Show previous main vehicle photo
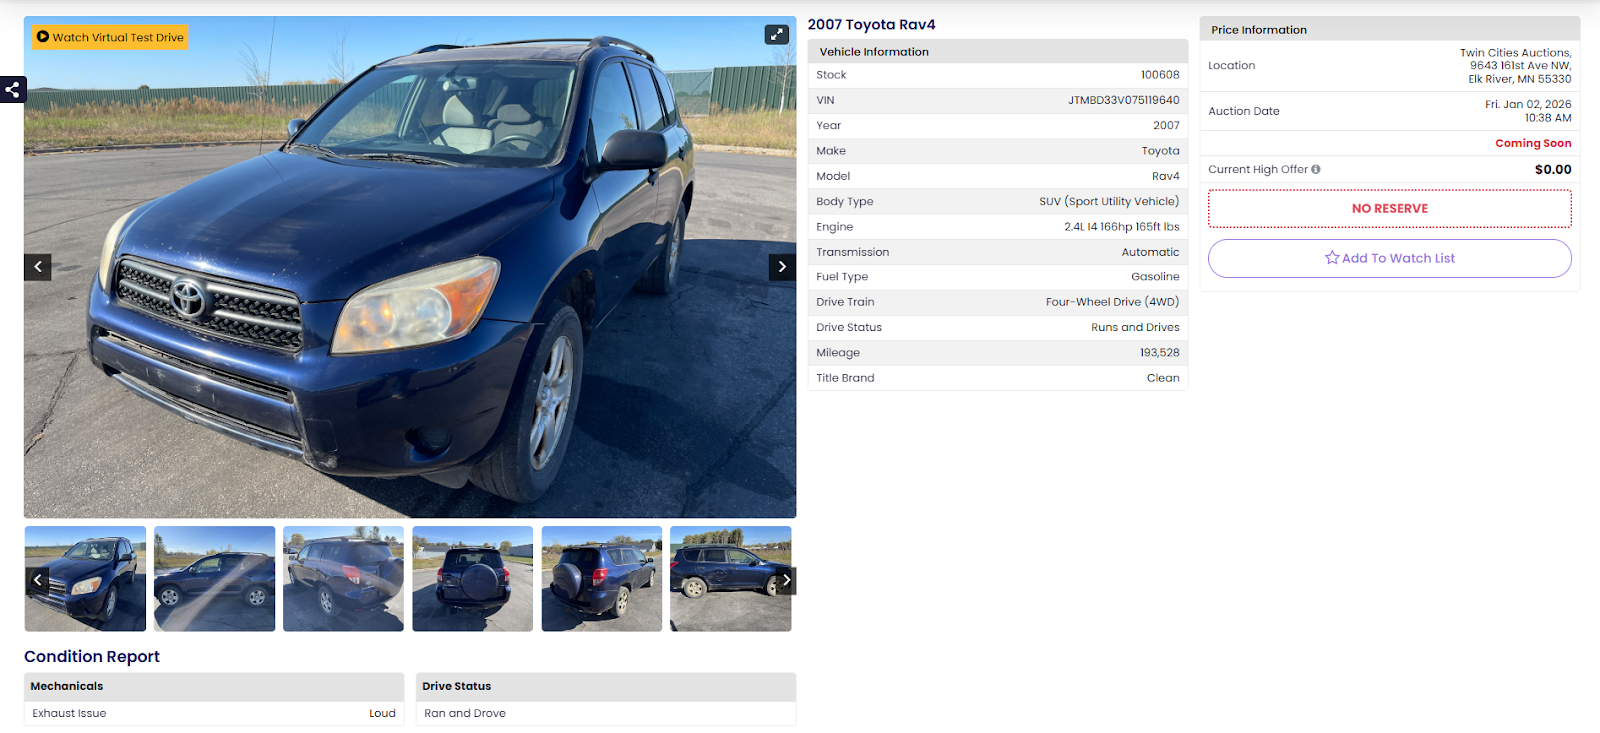This screenshot has height=733, width=1600. pyautogui.click(x=38, y=267)
